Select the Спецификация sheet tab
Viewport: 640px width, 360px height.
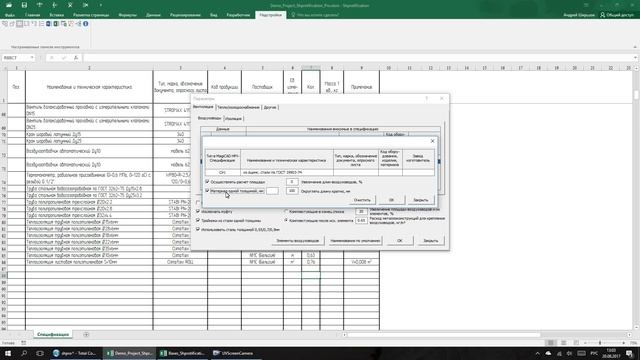[53, 334]
